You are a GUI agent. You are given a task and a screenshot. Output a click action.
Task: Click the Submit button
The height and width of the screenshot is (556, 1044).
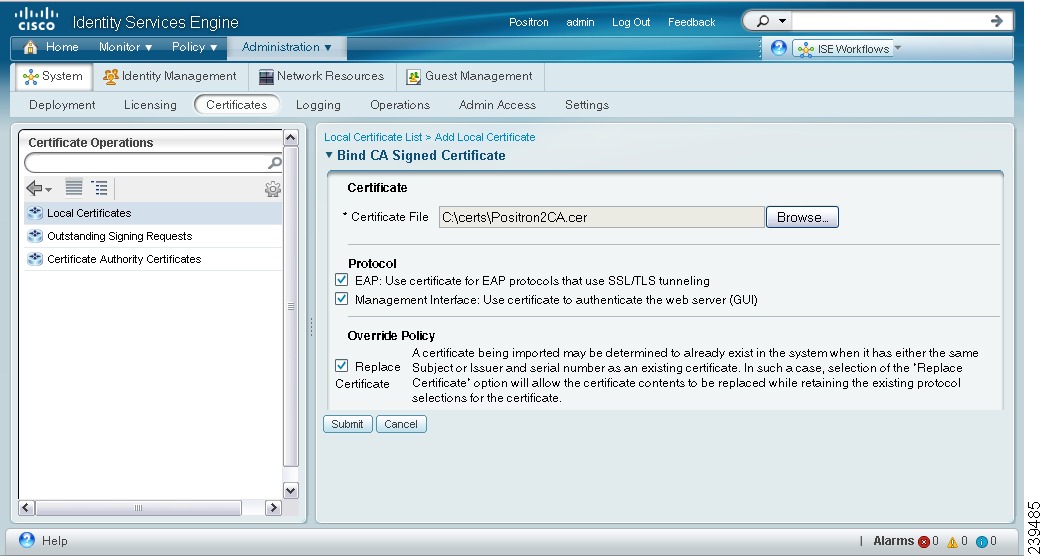(348, 424)
